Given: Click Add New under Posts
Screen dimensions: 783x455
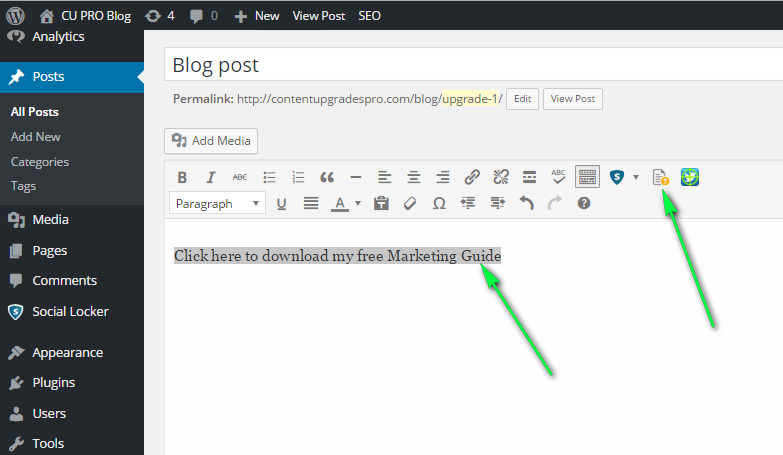Looking at the screenshot, I should [35, 137].
